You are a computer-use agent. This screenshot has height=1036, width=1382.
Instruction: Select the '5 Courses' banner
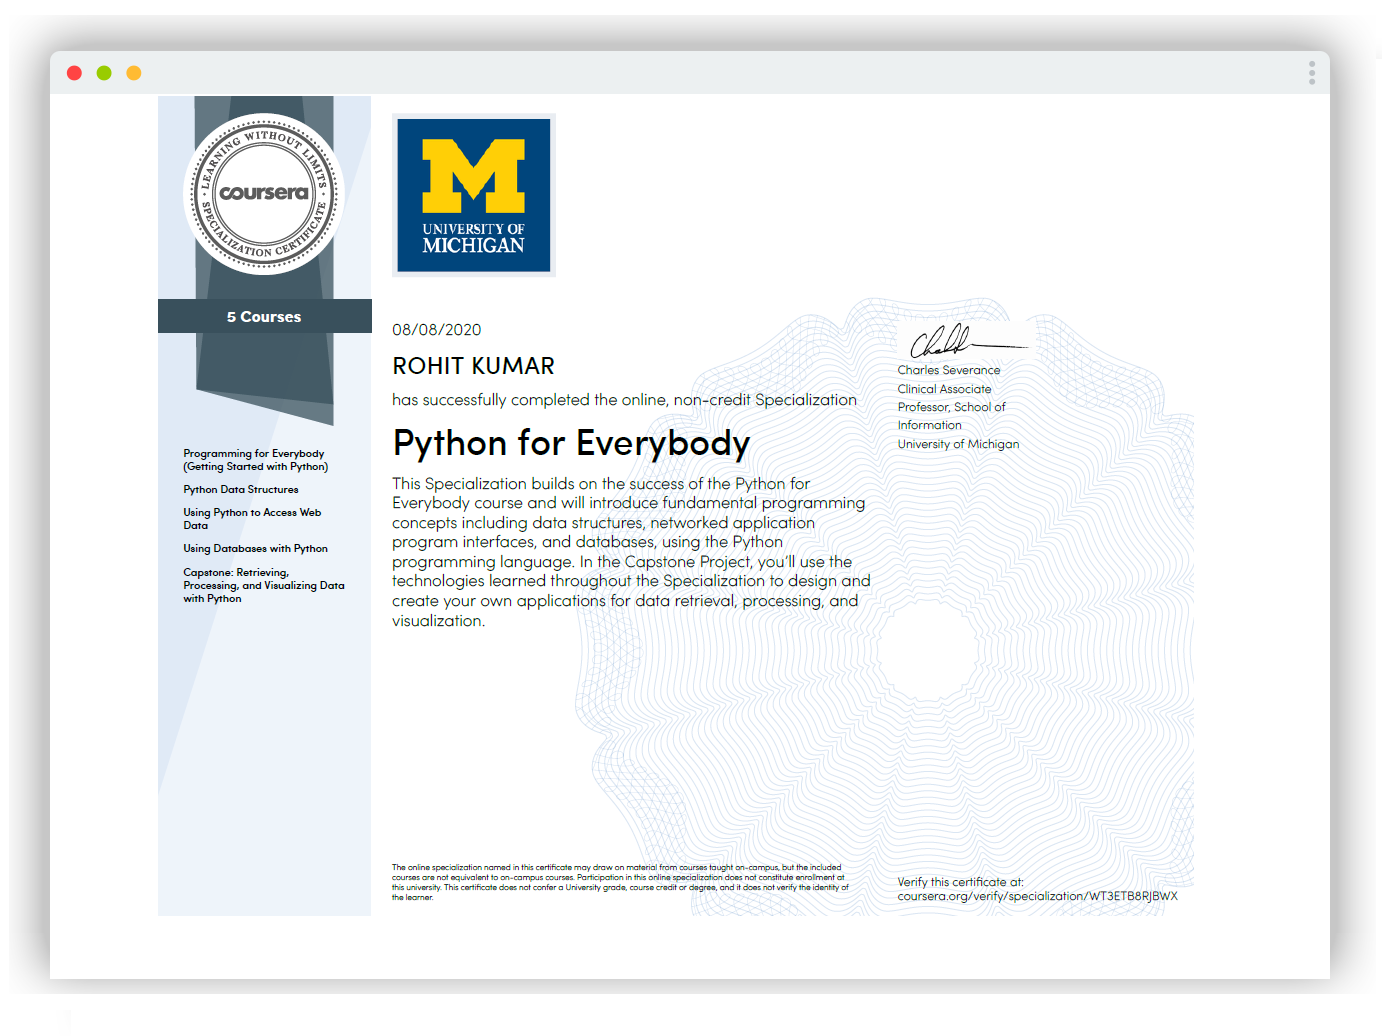265,316
